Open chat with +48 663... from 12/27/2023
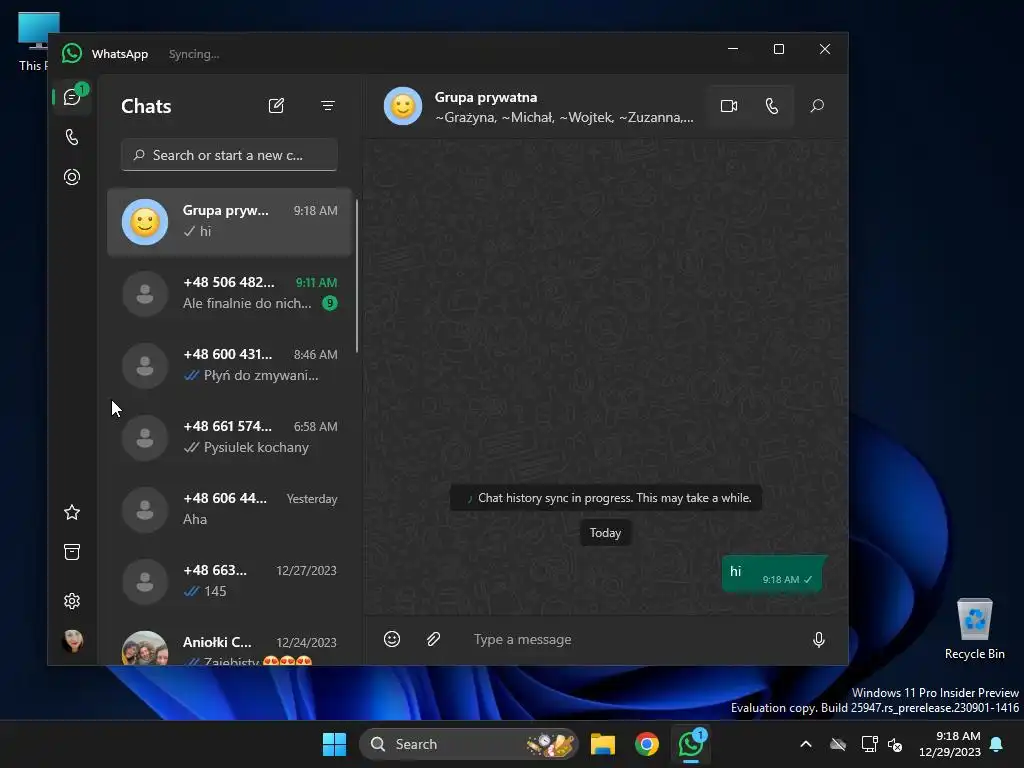The height and width of the screenshot is (768, 1024). coord(230,581)
